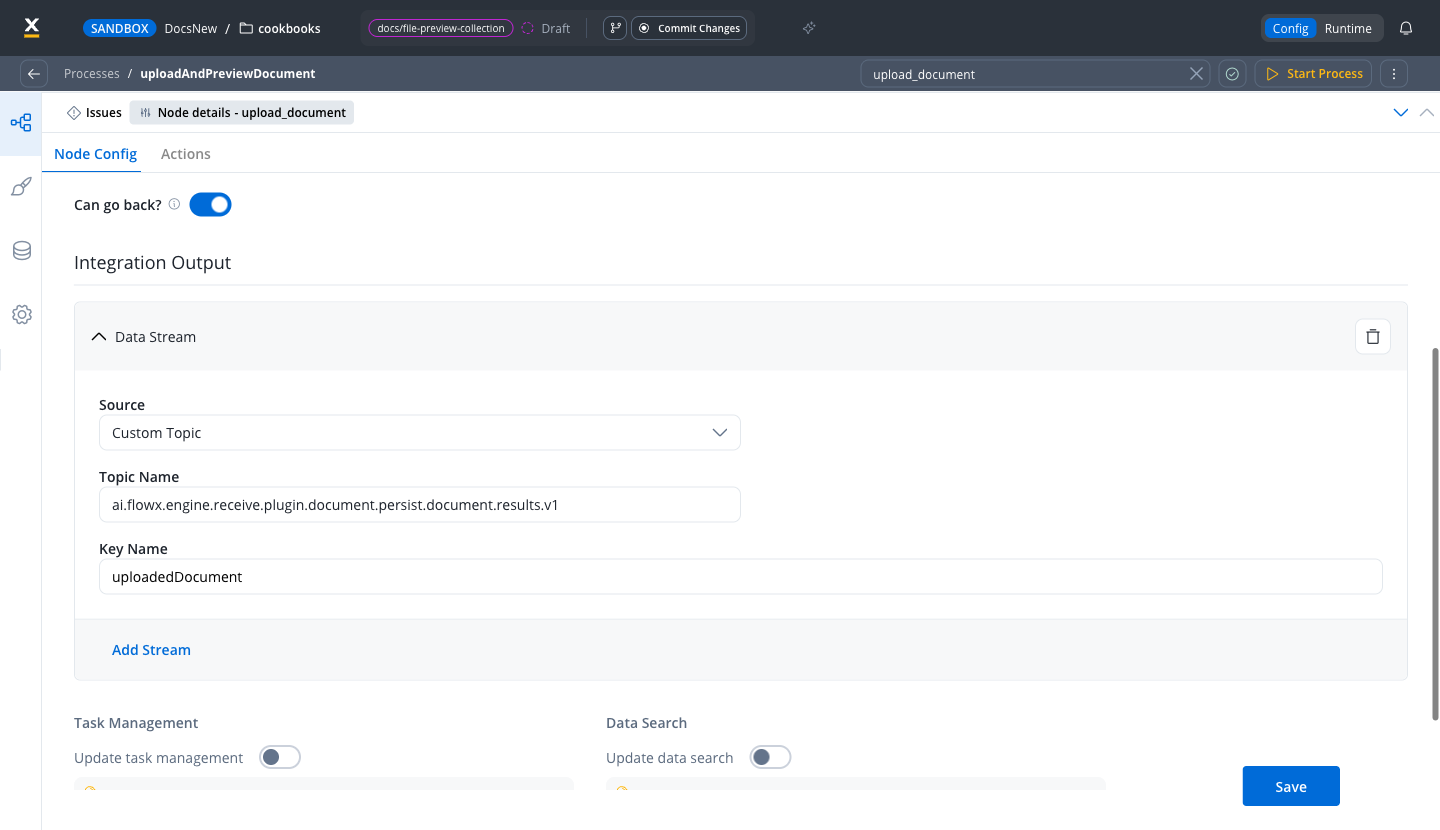Delete the Data Stream with trash icon
Viewport: 1440px width, 830px height.
pyautogui.click(x=1373, y=337)
